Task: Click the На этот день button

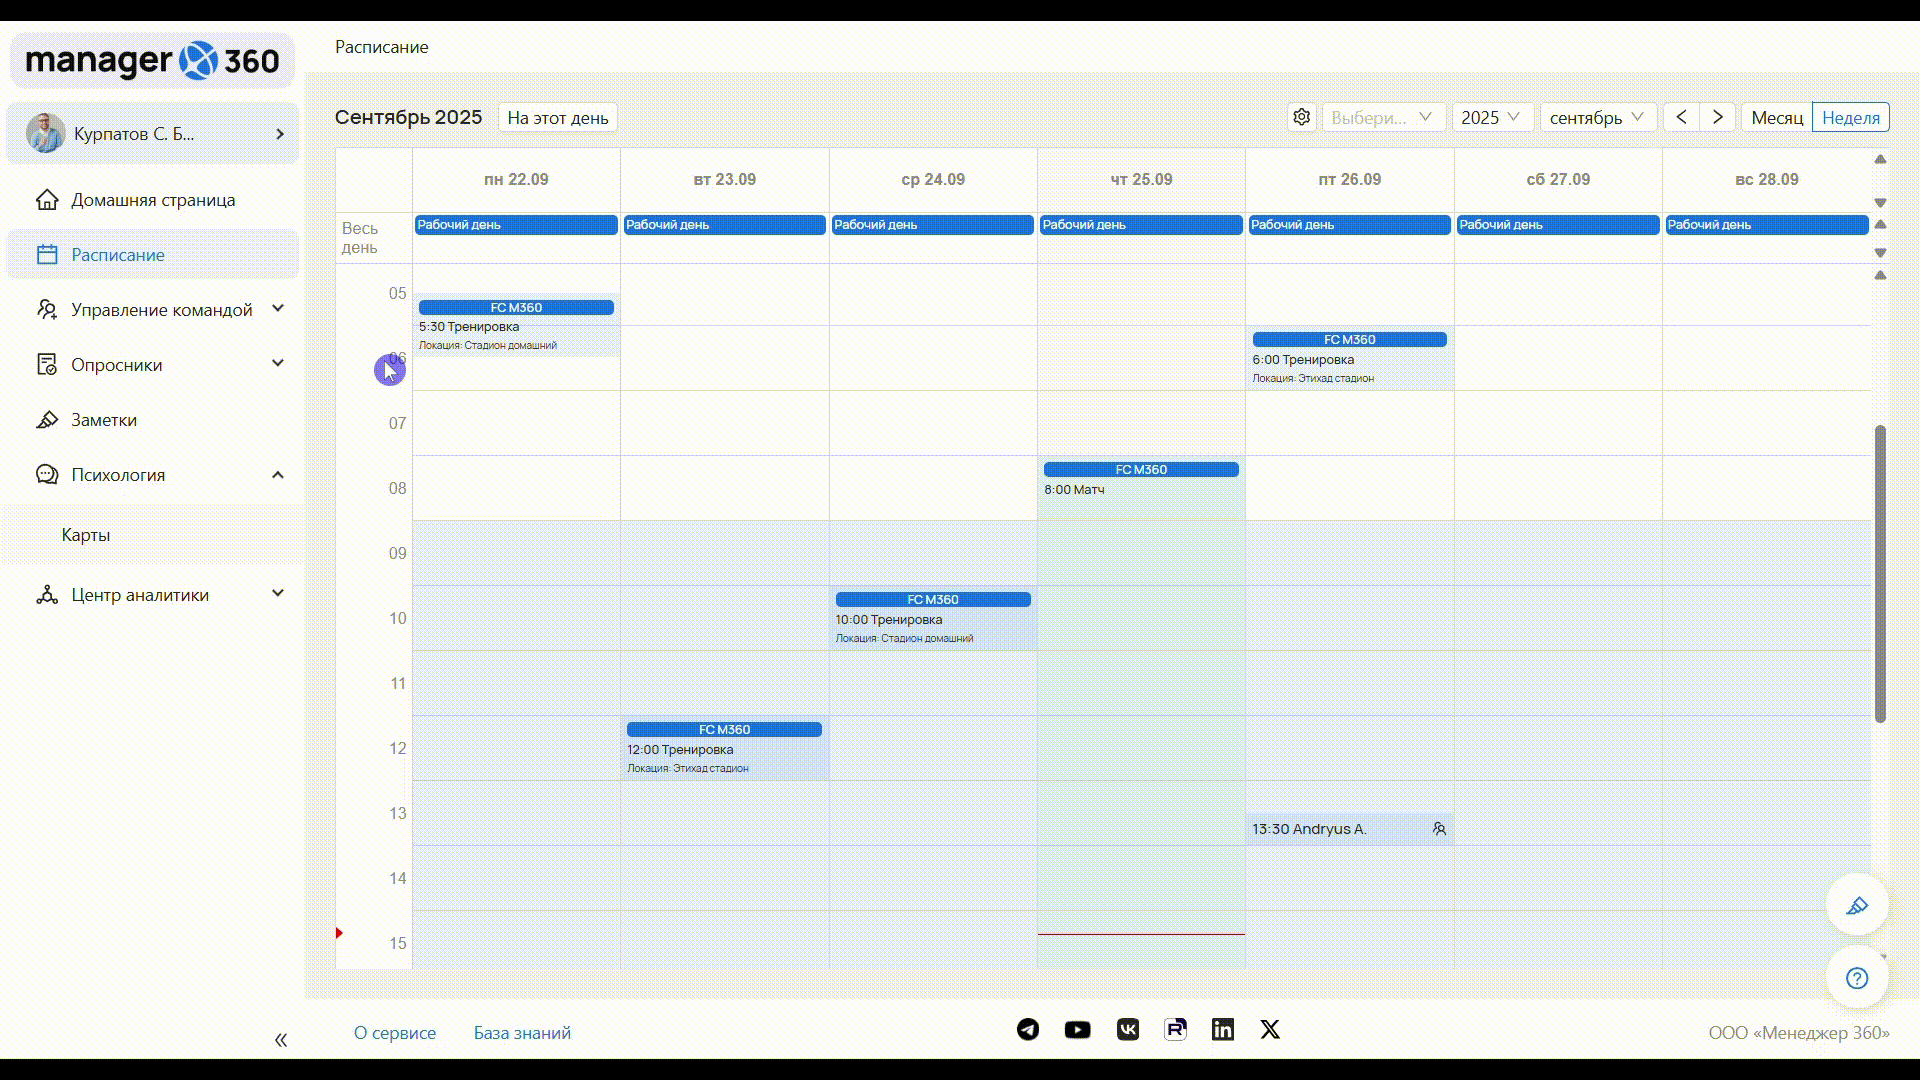Action: 557,117
